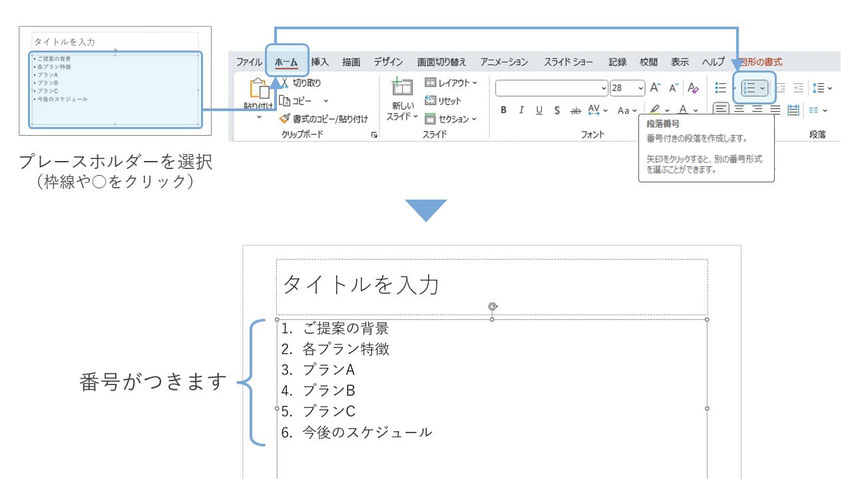This screenshot has width=852, height=479.
Task: Open the Section (セクション) dropdown
Action: coord(451,118)
